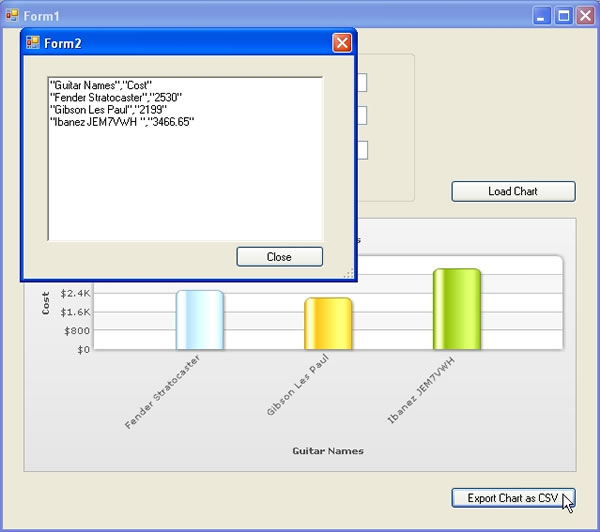Click the Ibanez JEM7VWH line in CSV text
Screen dimensions: 600x532
(x=122, y=122)
